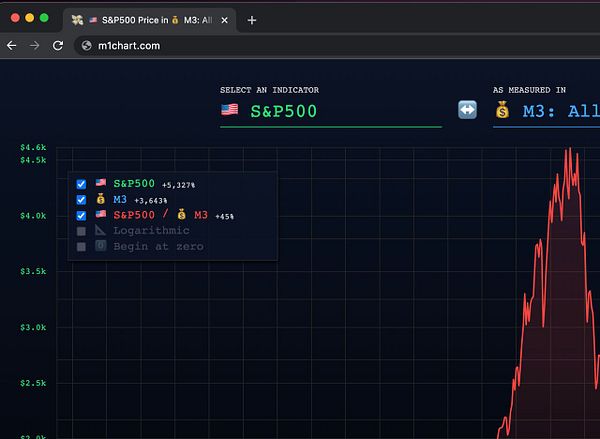Click the money bag icon beside M3 selector

click(502, 110)
